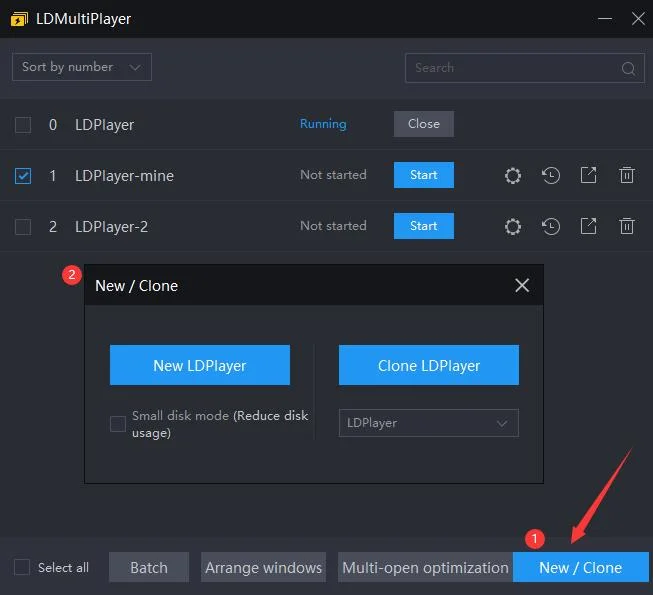The image size is (653, 595).
Task: Click the Running status text
Action: coord(323,124)
